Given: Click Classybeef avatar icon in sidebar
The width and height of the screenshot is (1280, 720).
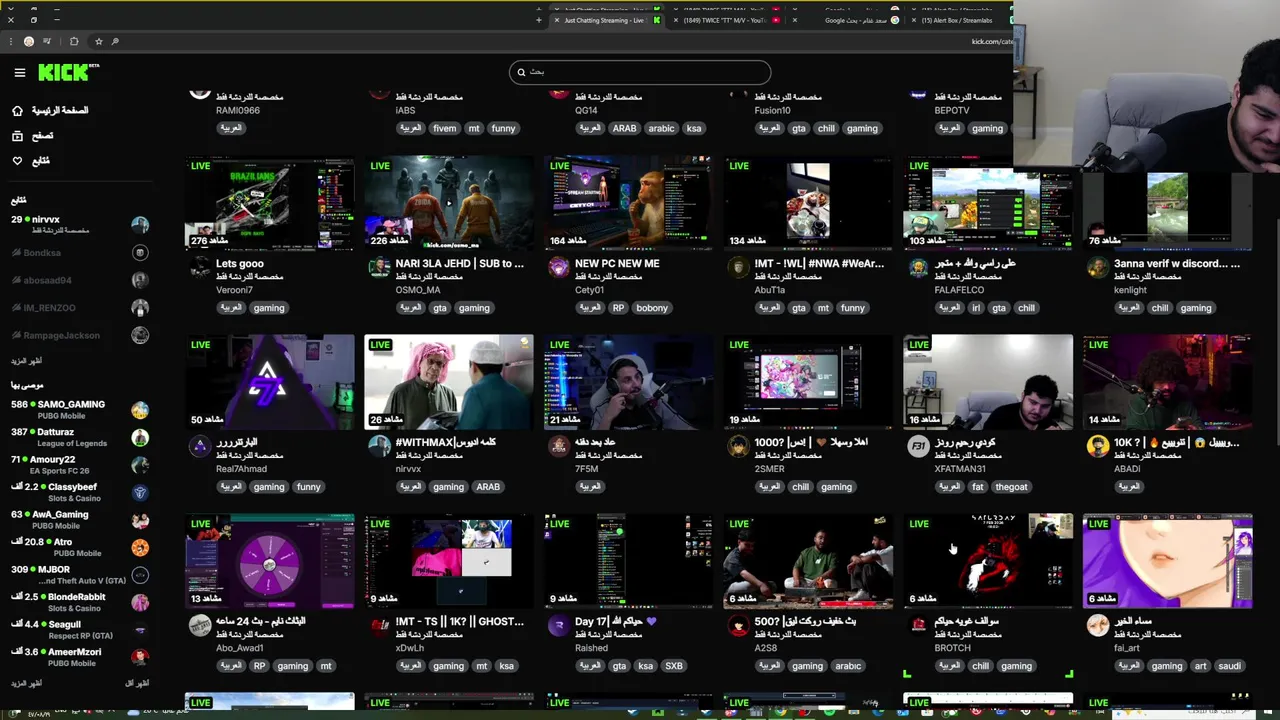Looking at the screenshot, I should click(x=140, y=492).
